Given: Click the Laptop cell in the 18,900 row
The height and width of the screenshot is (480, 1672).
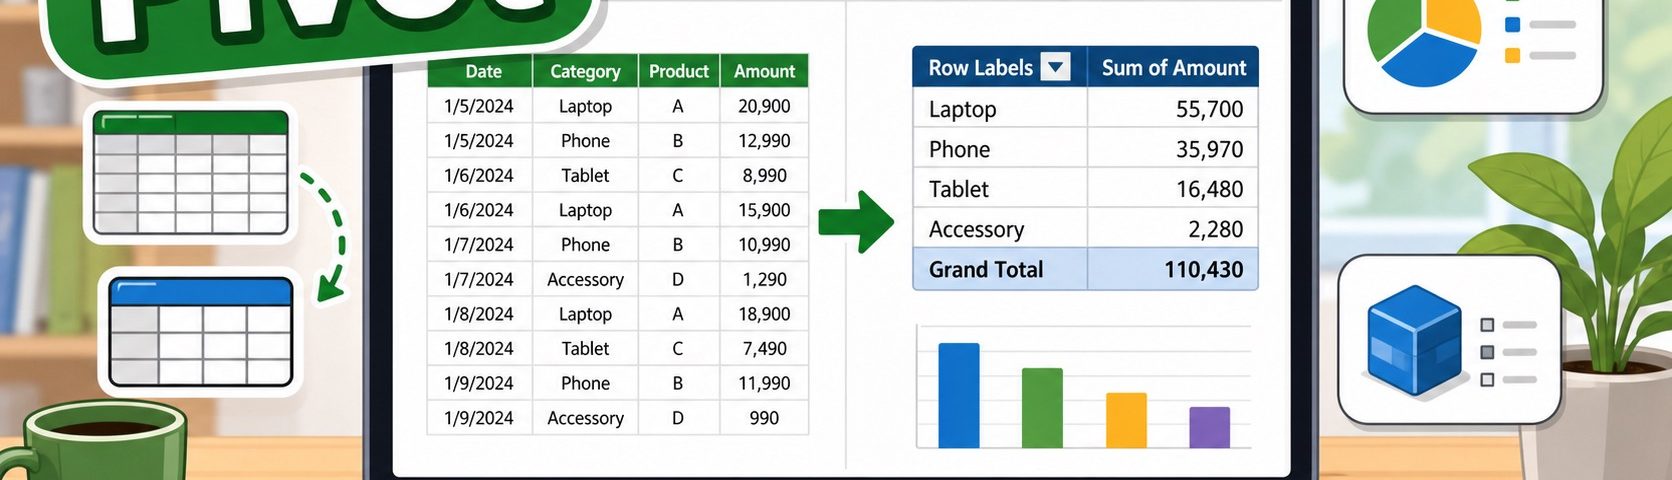Looking at the screenshot, I should 585,314.
